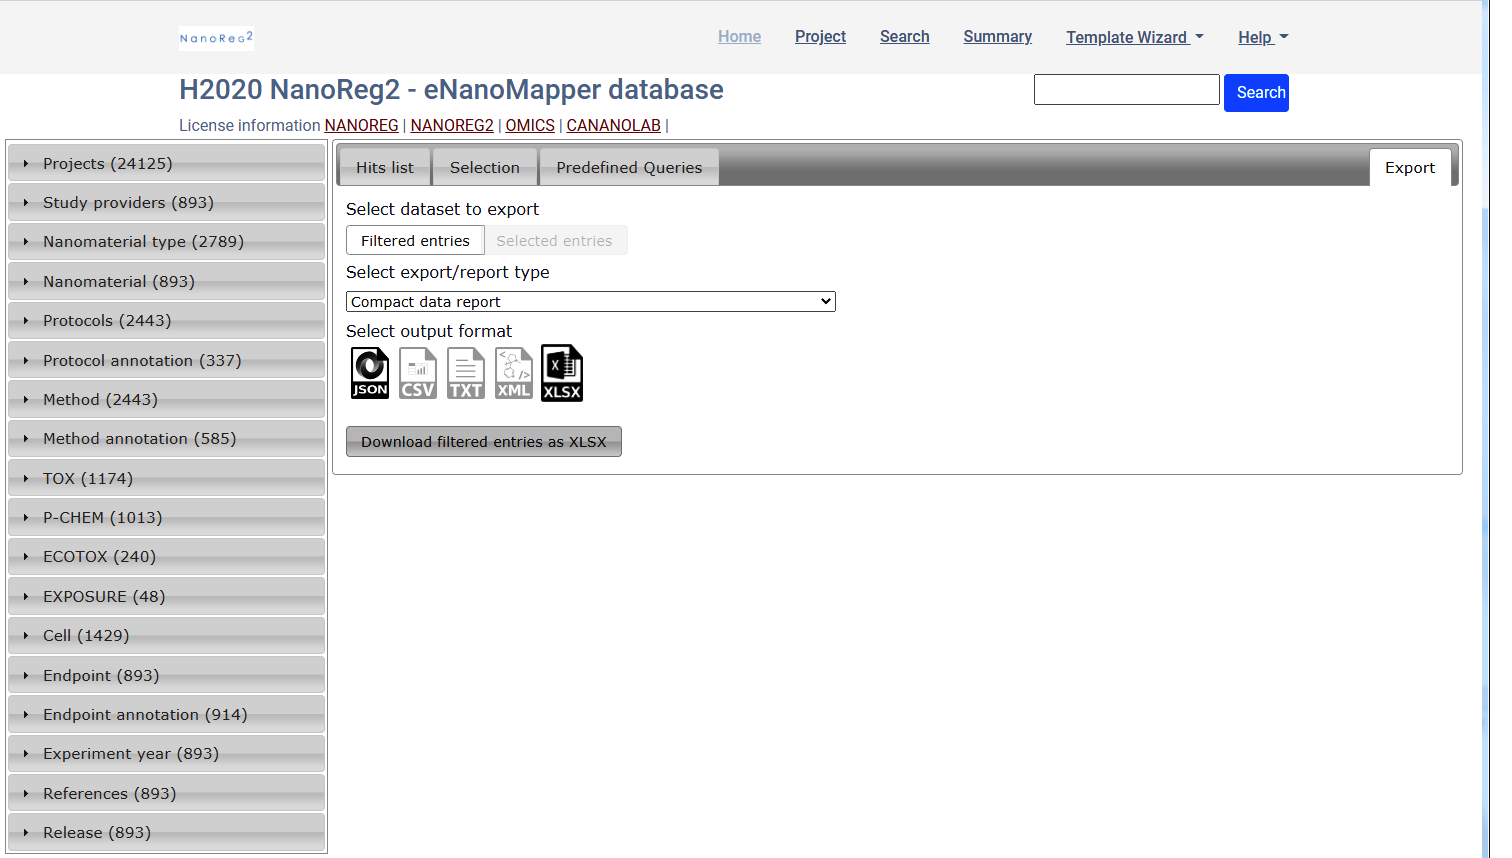
Task: Choose the CSV output format icon
Action: click(417, 373)
